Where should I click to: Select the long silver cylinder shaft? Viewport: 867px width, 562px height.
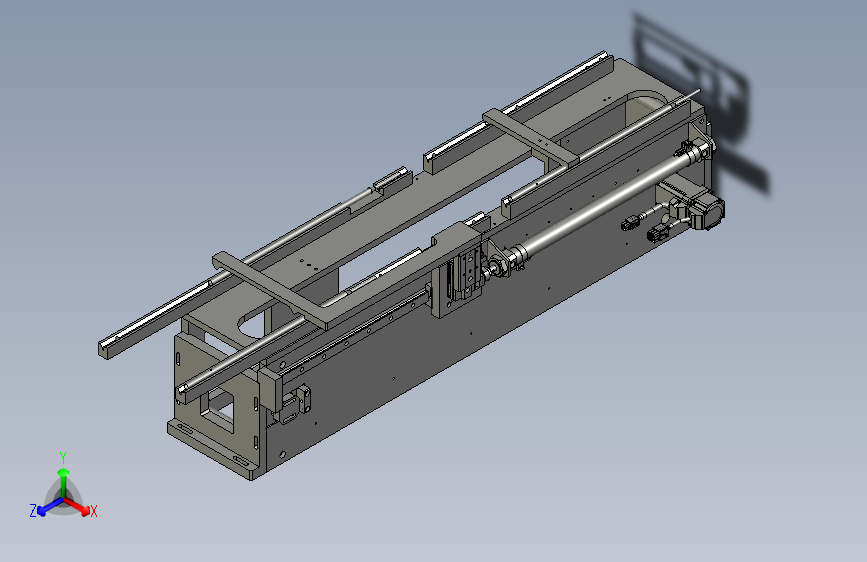tap(604, 202)
